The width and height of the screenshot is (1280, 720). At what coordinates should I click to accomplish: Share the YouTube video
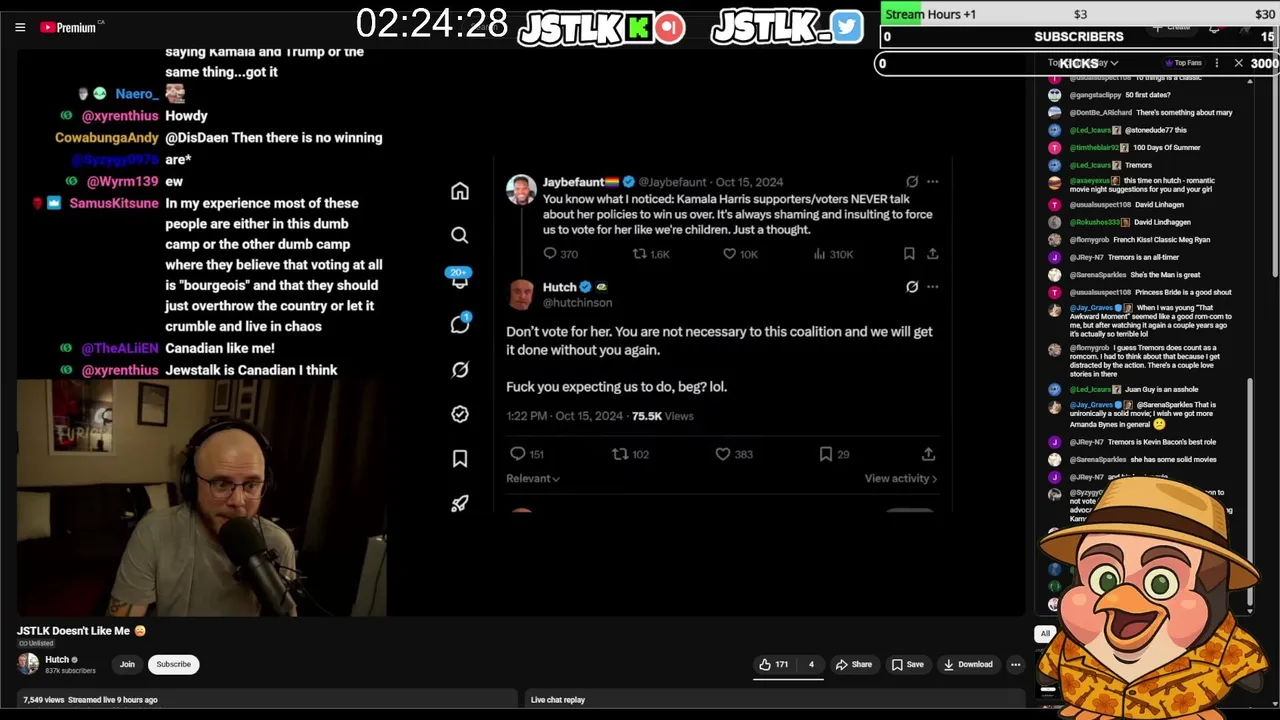click(x=854, y=664)
